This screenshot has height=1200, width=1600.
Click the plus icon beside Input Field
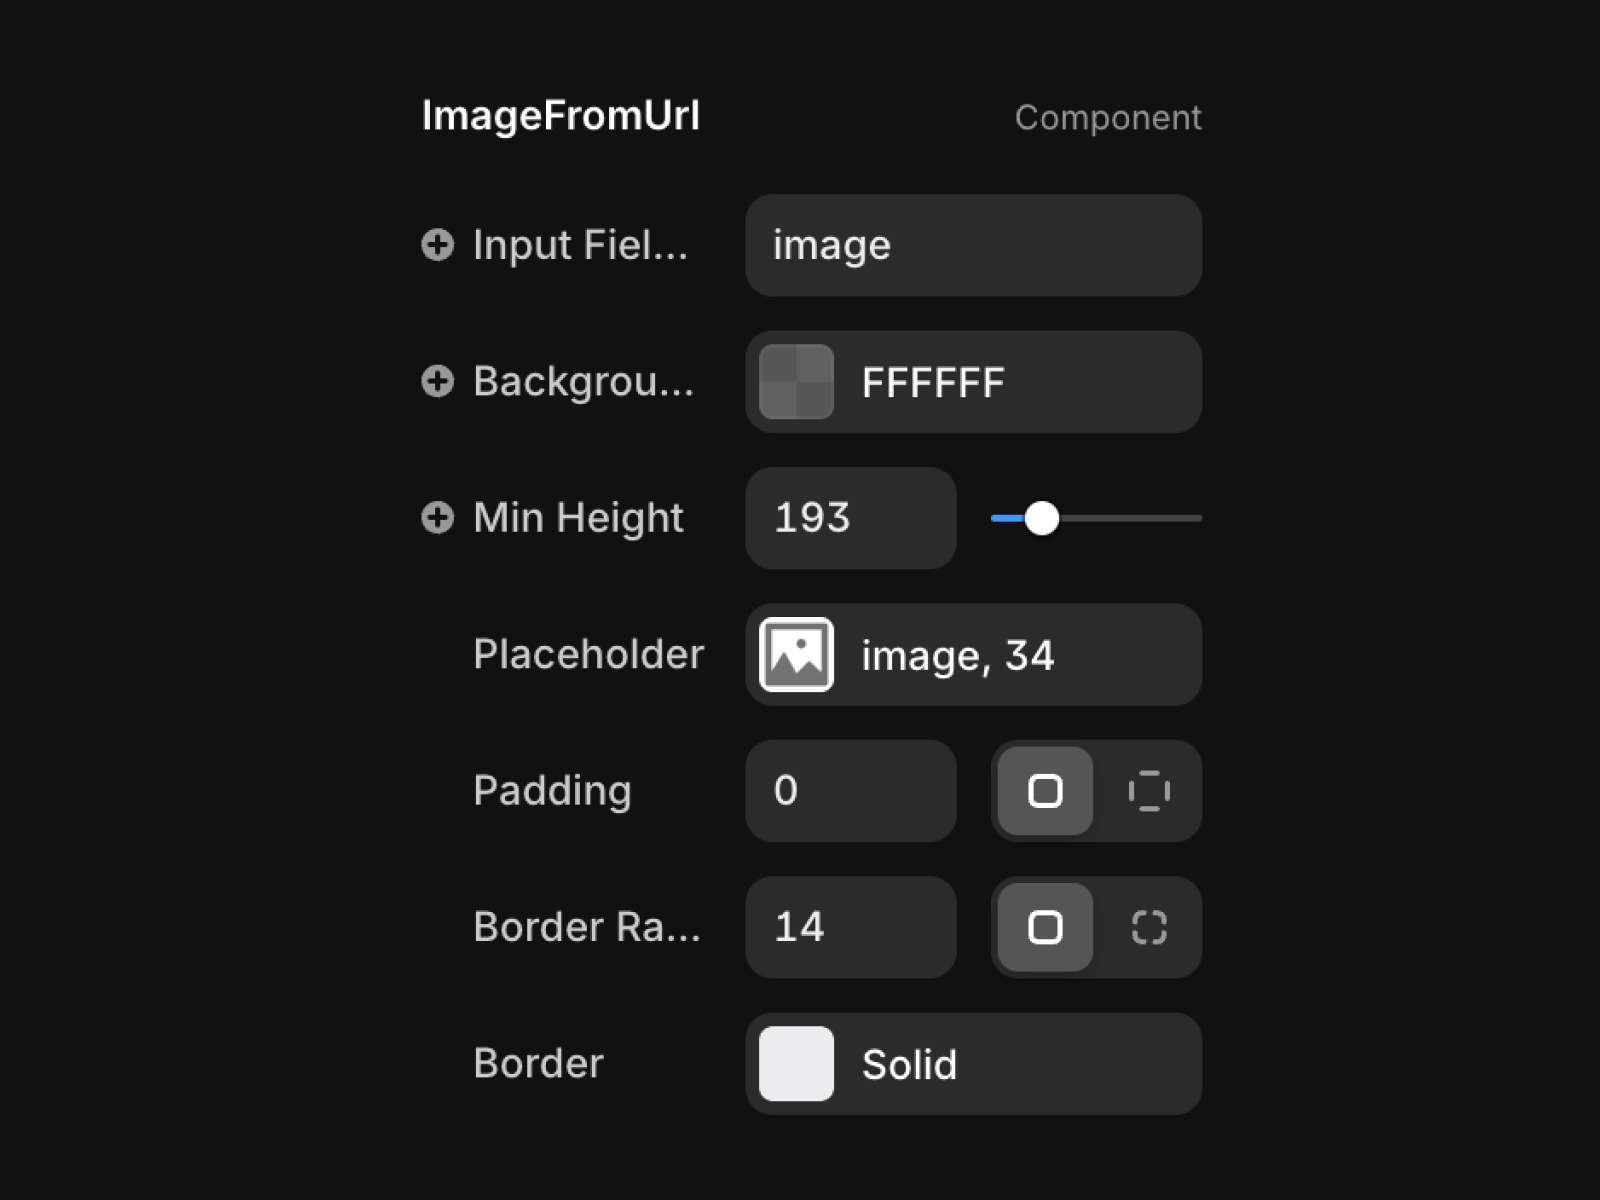(x=437, y=245)
